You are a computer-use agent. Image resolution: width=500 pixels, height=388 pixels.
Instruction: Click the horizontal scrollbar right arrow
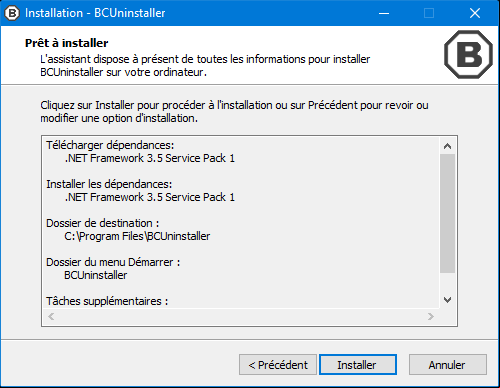point(431,316)
